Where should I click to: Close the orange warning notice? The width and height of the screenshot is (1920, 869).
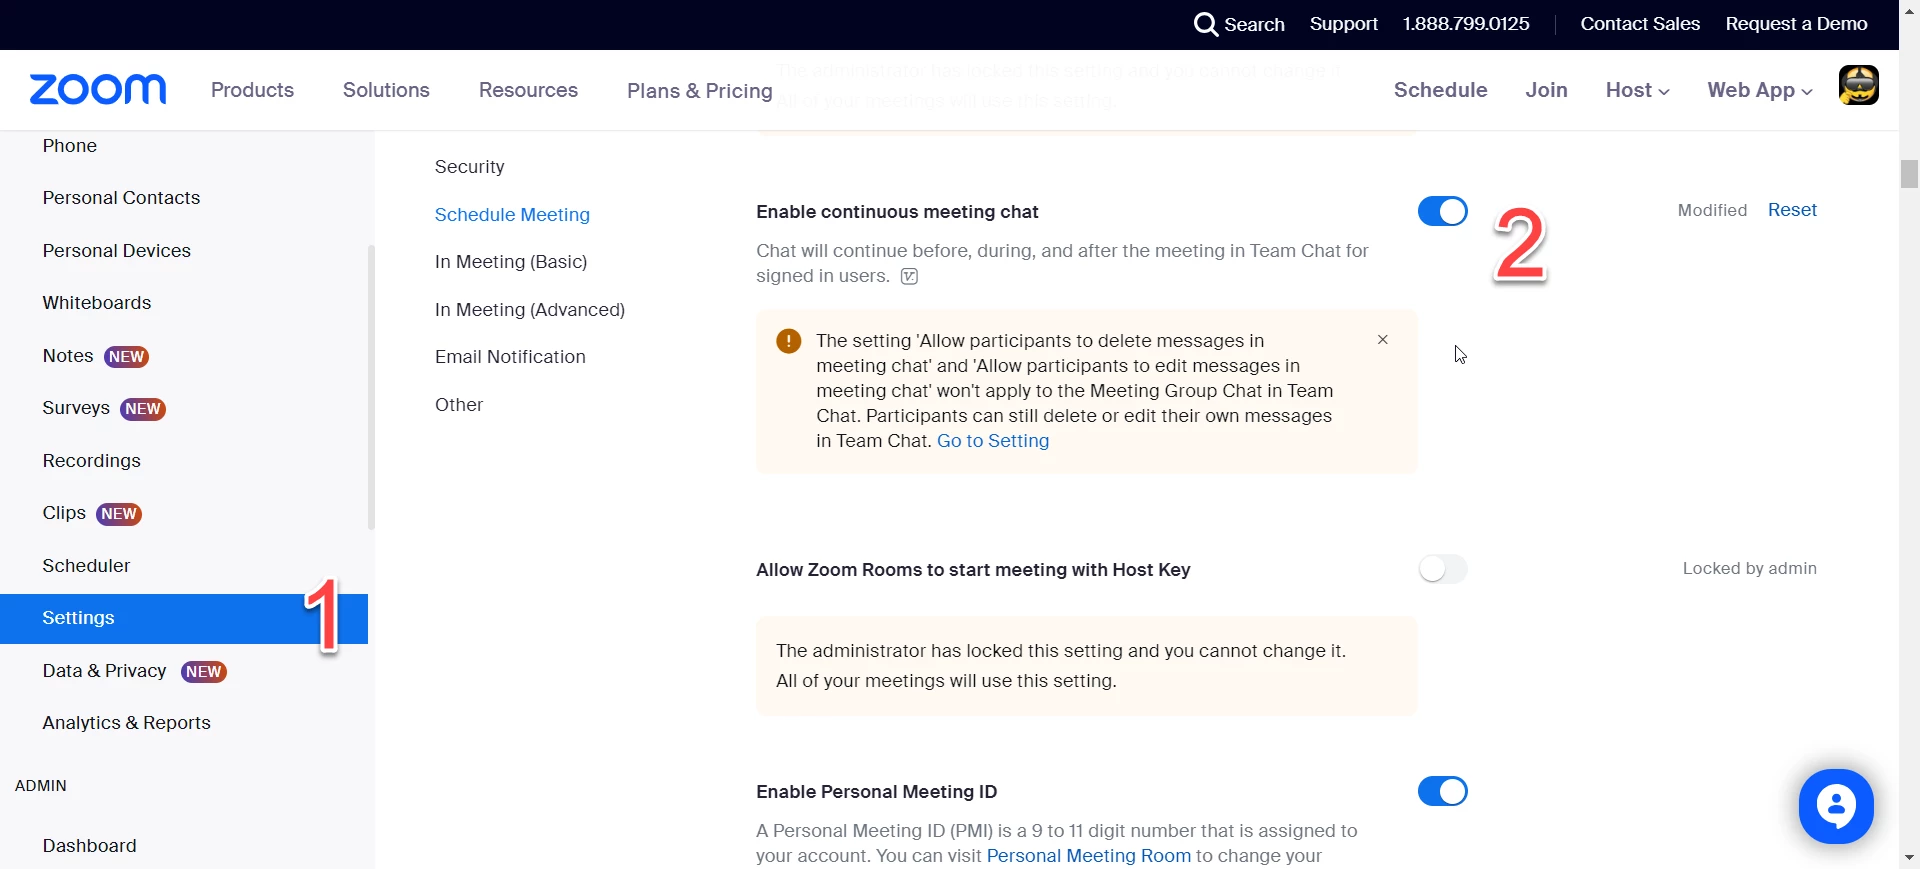pos(1383,340)
